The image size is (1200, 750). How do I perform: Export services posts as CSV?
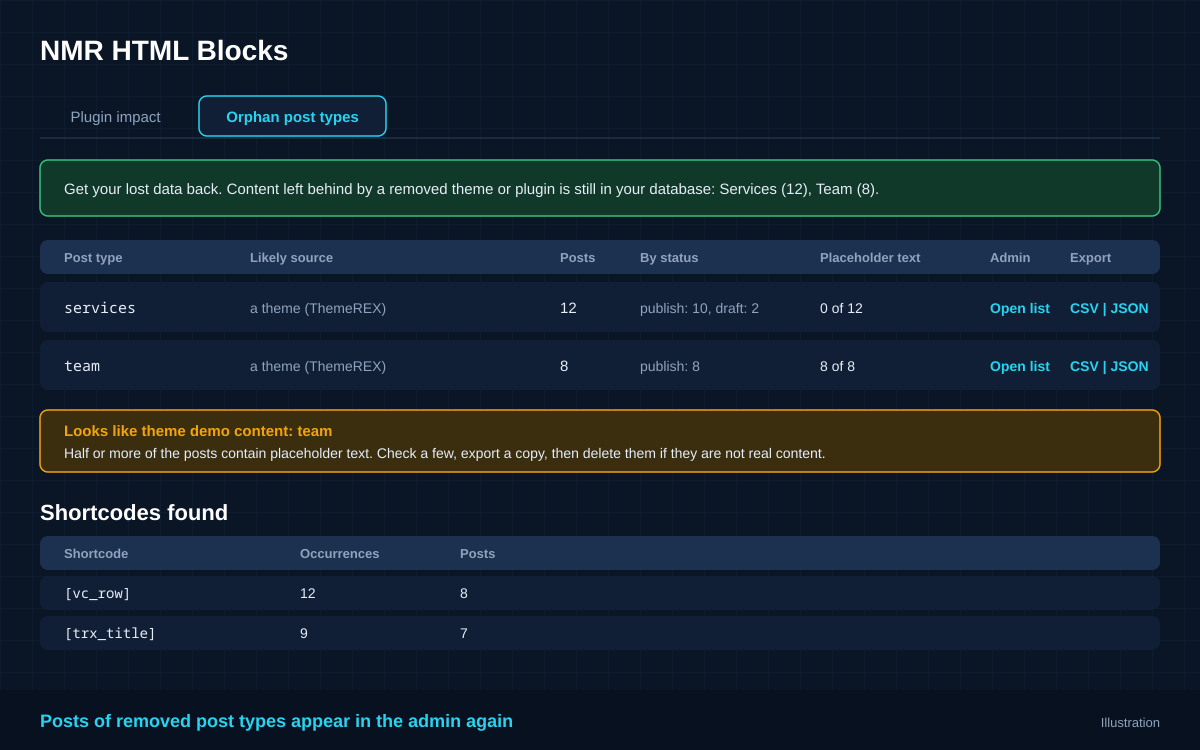pos(1084,308)
